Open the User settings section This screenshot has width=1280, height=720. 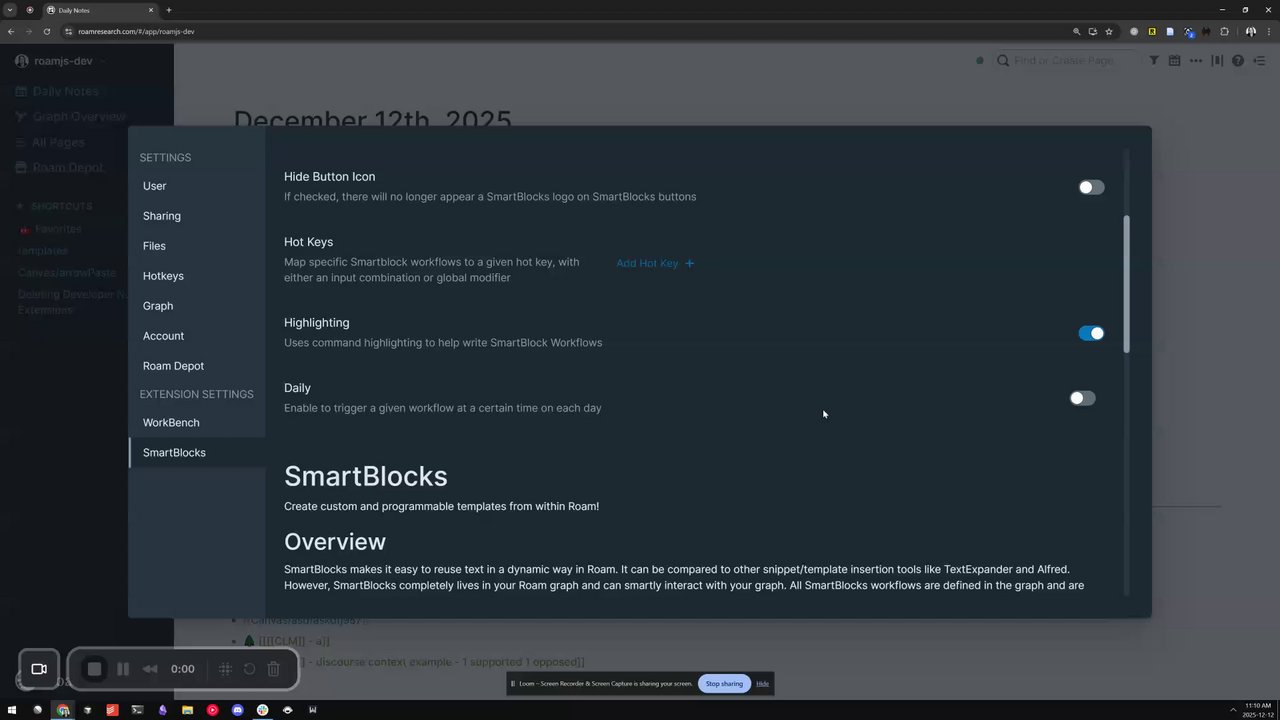coord(154,186)
